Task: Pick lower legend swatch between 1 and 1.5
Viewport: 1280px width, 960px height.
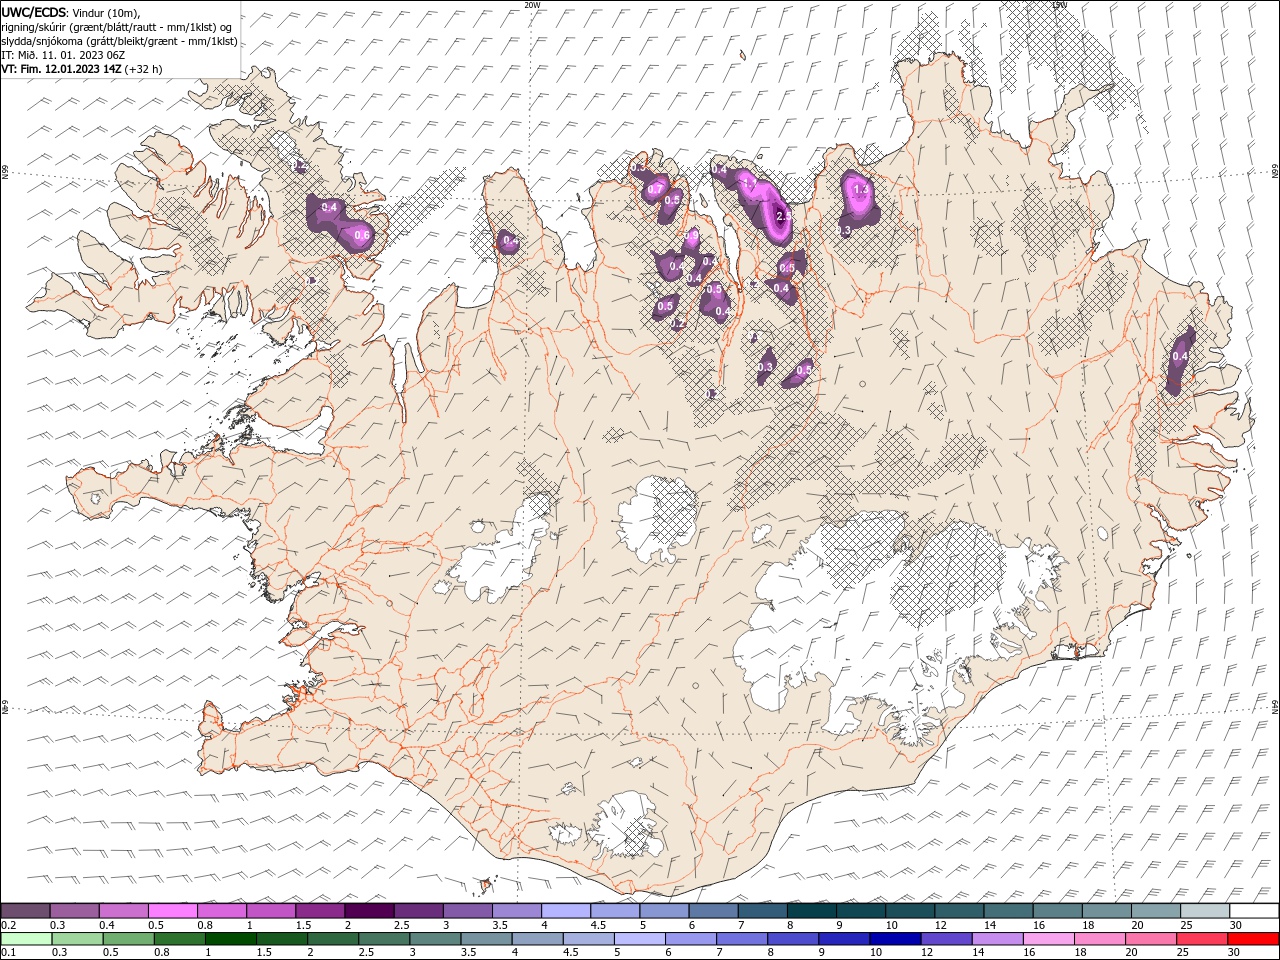Action: (231, 939)
